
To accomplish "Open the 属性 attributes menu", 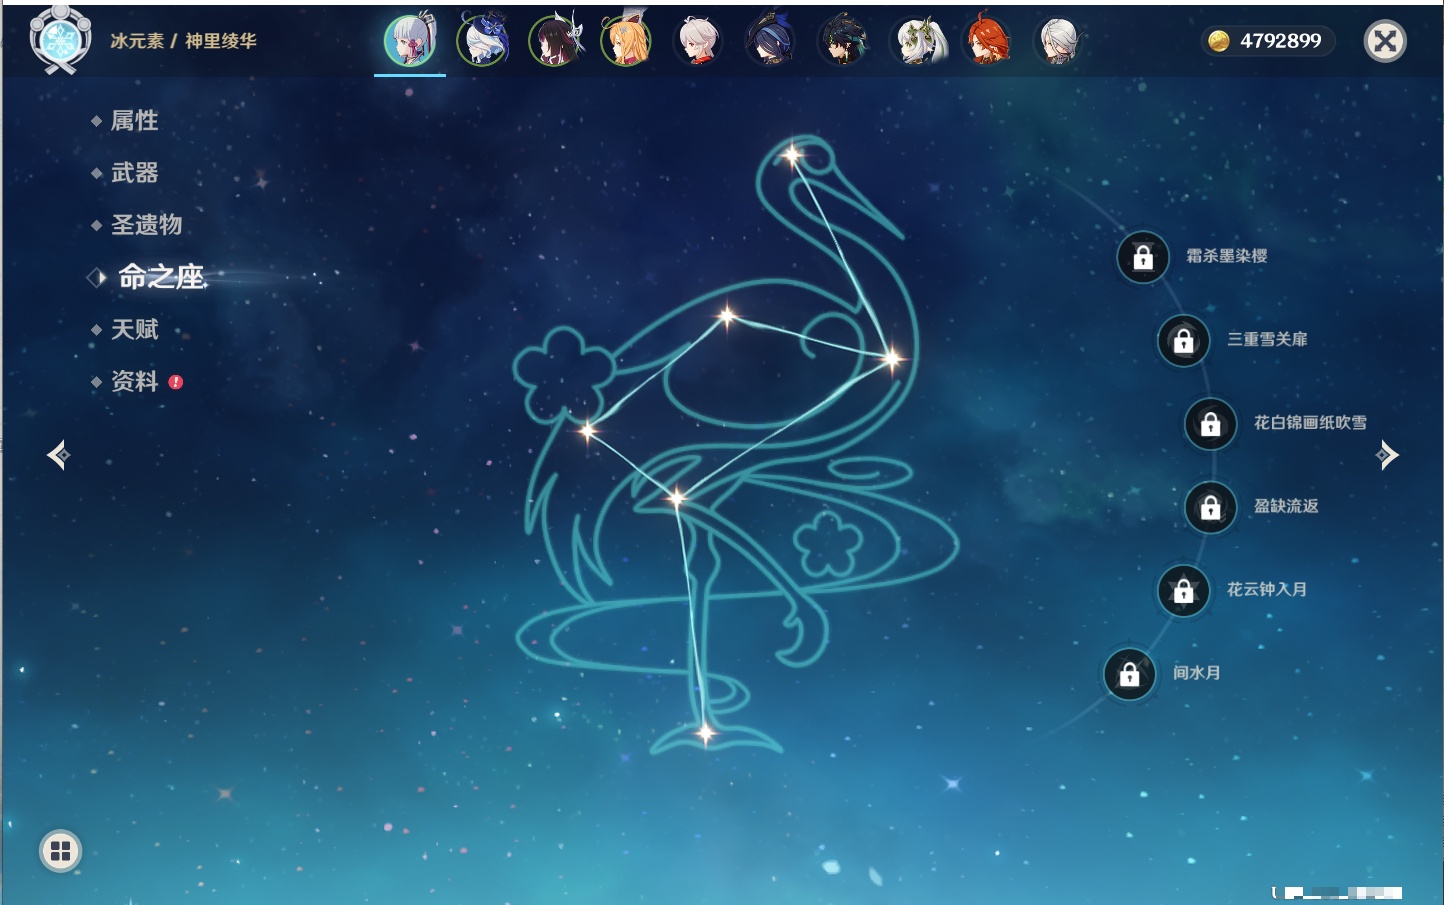I will tap(134, 121).
